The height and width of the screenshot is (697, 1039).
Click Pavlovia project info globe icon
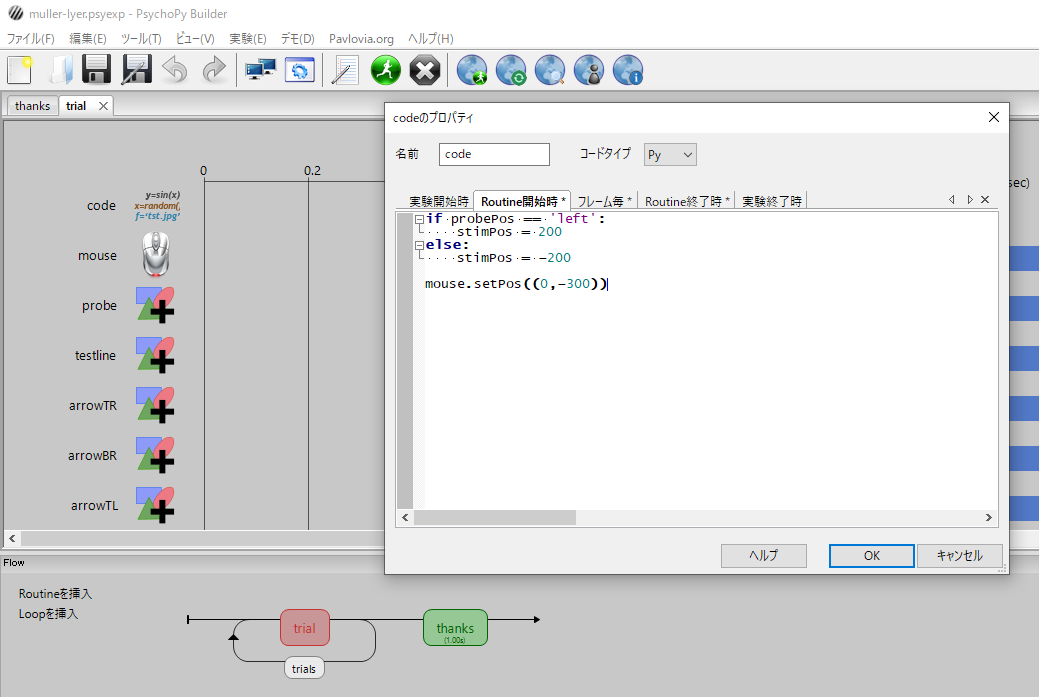pyautogui.click(x=628, y=70)
